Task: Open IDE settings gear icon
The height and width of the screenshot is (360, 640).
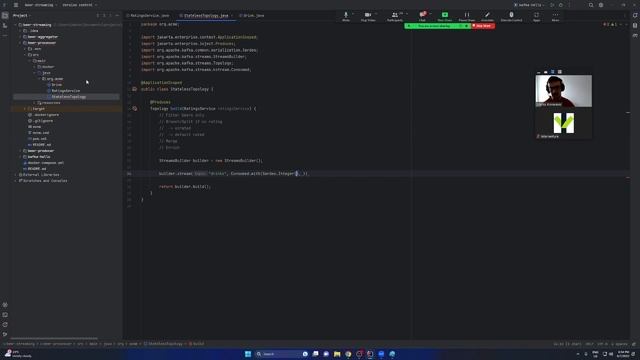Action: [x=601, y=5]
